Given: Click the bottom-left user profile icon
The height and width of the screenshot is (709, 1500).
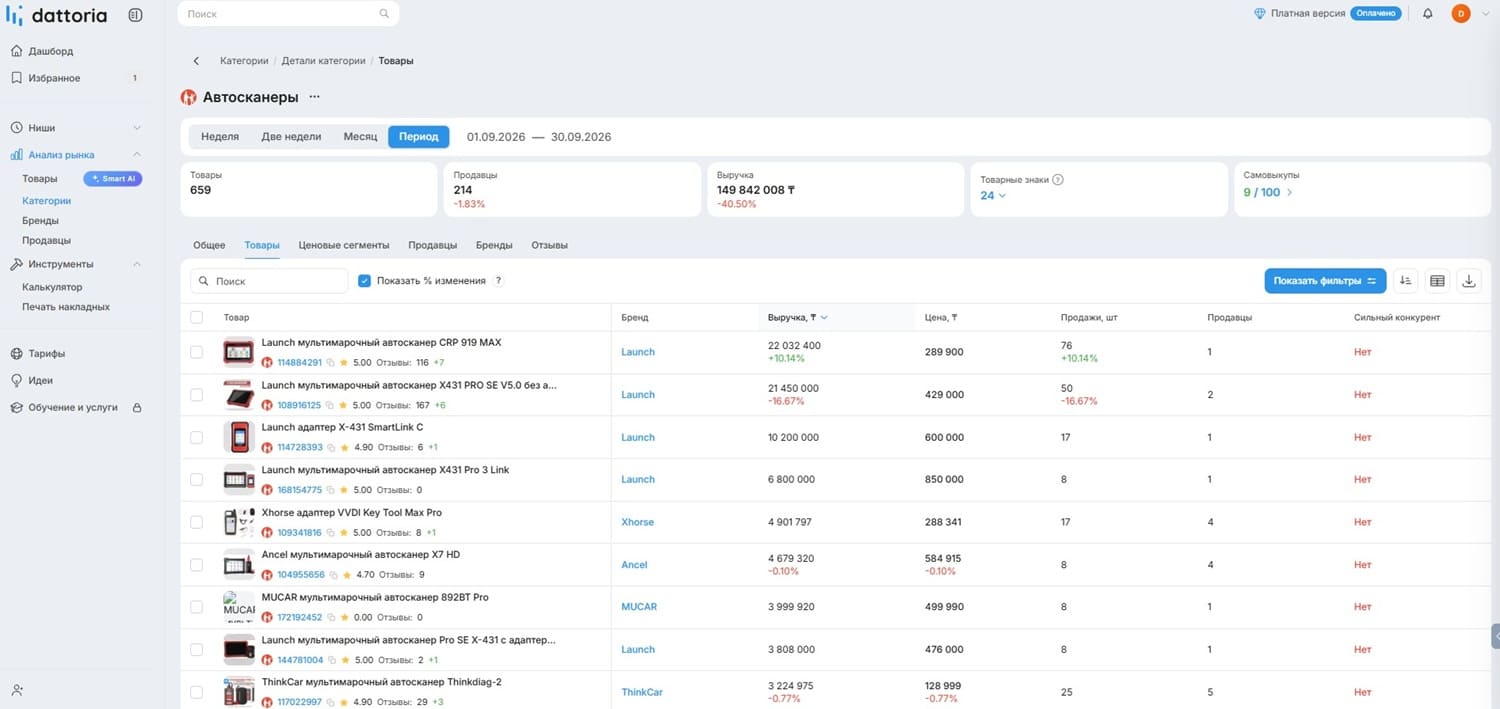Looking at the screenshot, I should 17,690.
